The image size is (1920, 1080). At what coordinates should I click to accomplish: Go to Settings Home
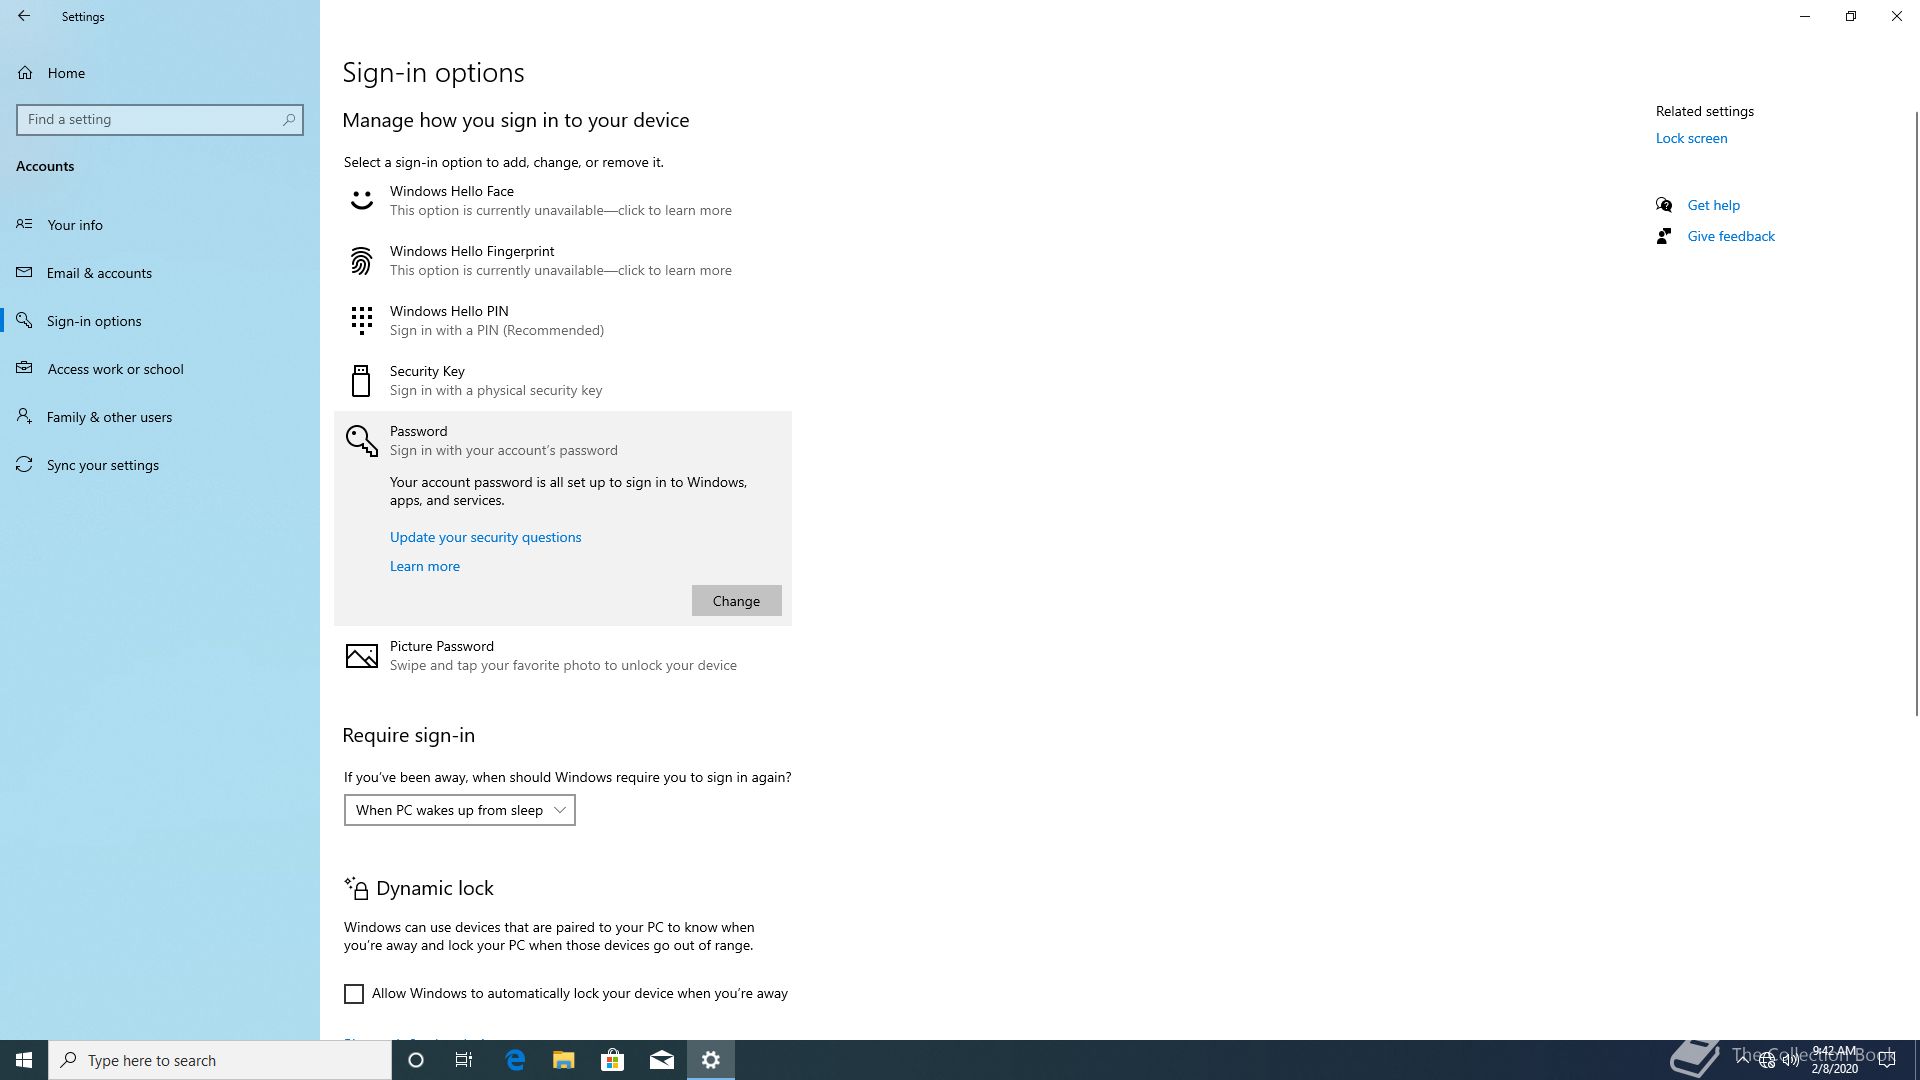160,73
